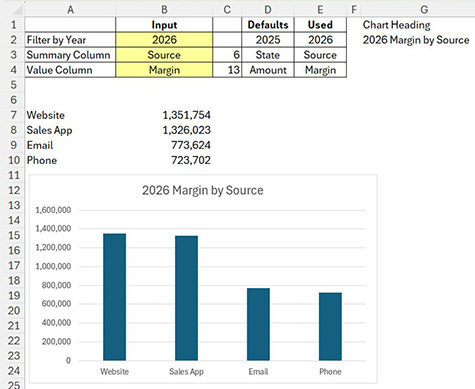Image resolution: width=475 pixels, height=389 pixels.
Task: Click the value 723,702
Action: (x=191, y=160)
